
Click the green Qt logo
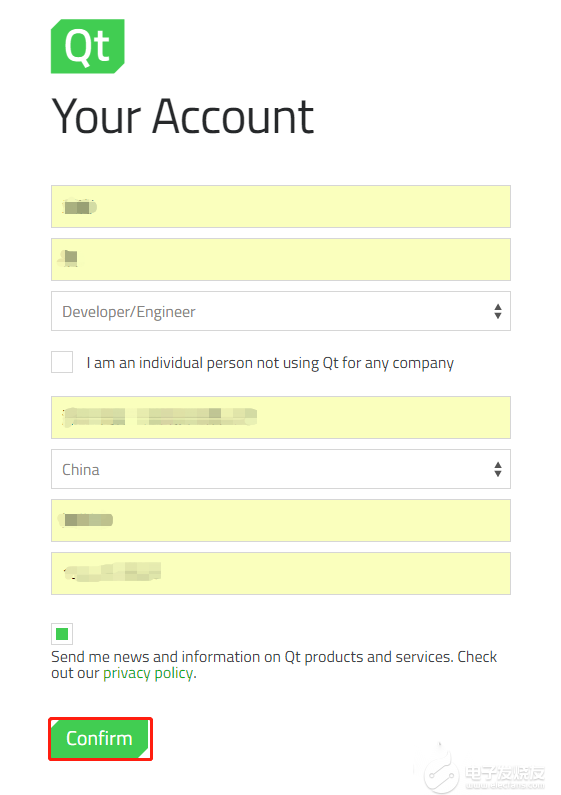pos(88,46)
